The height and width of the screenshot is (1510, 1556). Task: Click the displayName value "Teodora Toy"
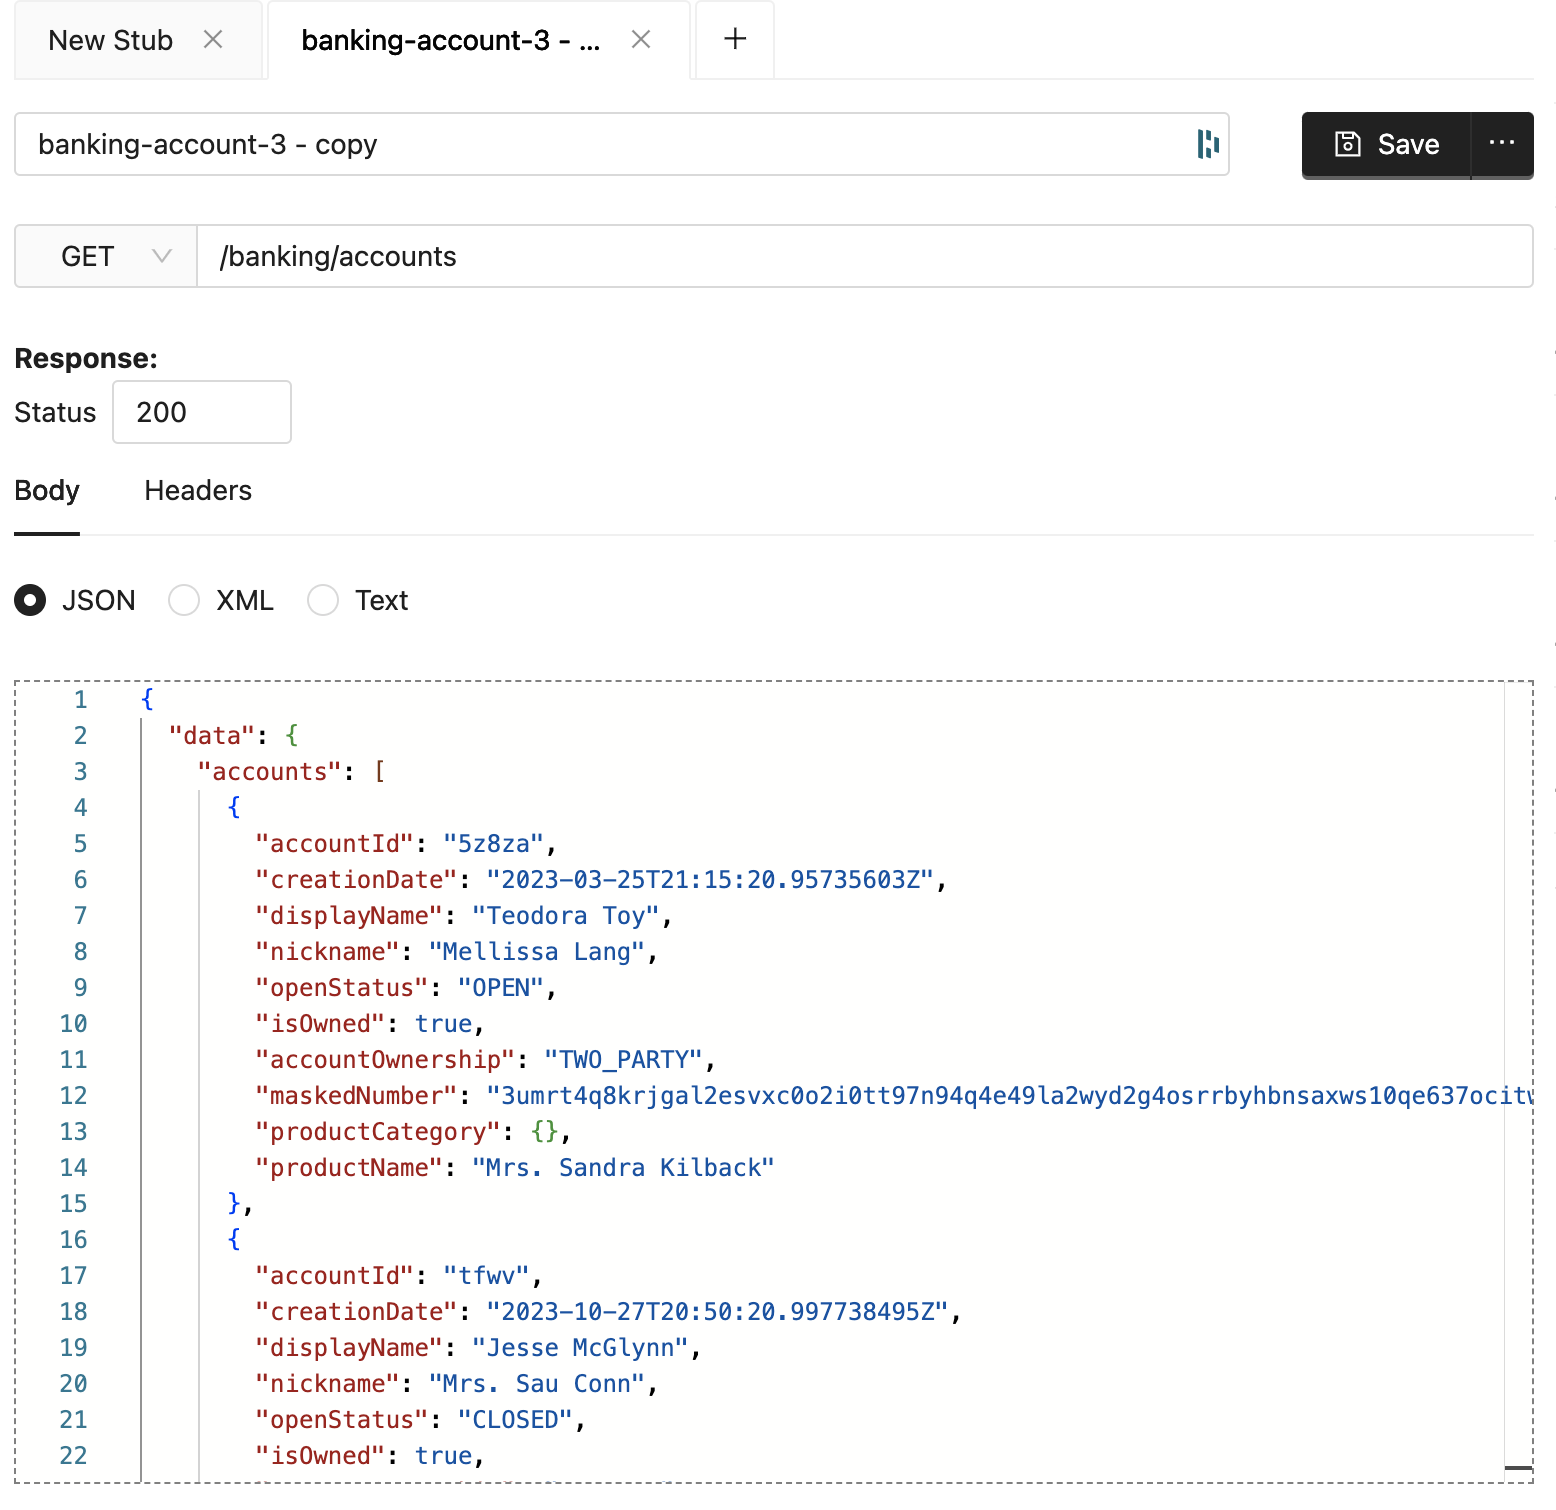[565, 915]
